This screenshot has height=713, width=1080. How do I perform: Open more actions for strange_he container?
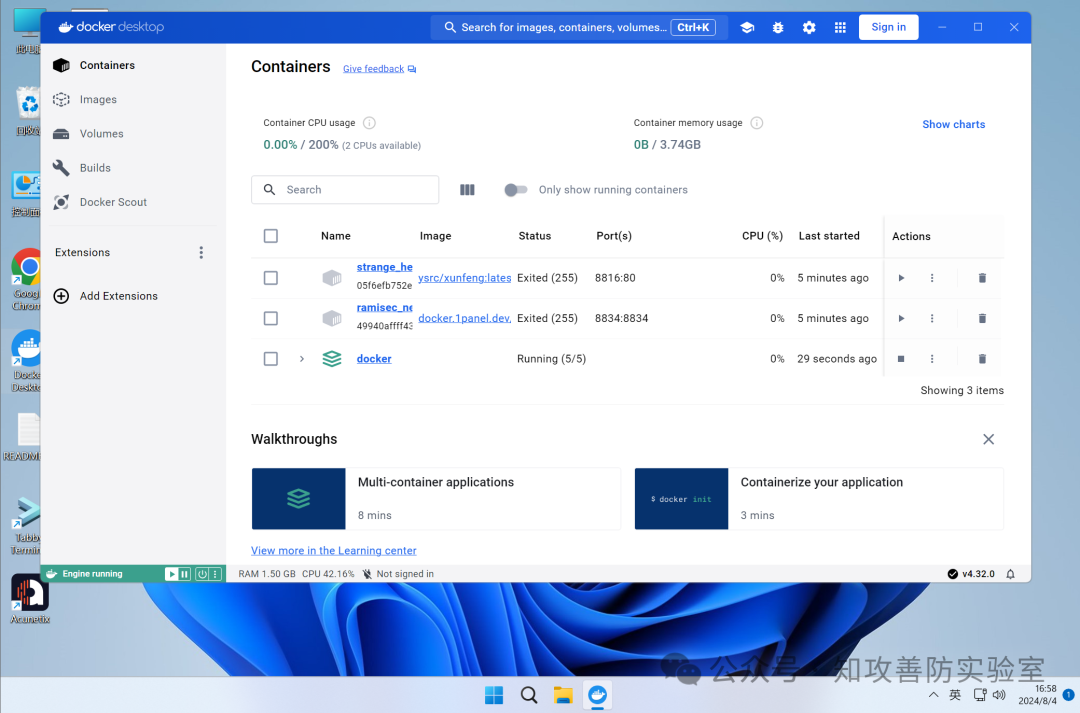[x=932, y=278]
